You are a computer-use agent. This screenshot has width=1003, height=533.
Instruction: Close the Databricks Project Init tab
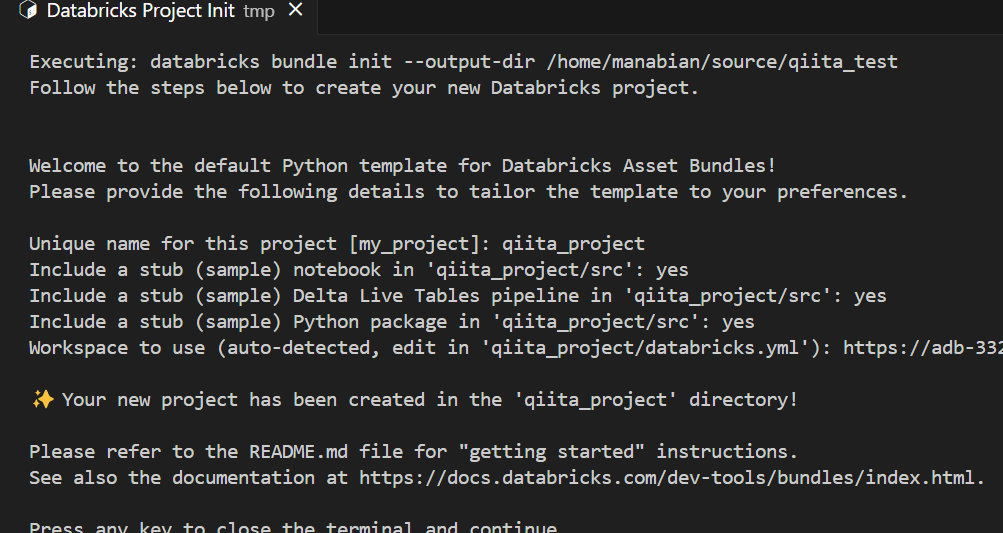(294, 12)
